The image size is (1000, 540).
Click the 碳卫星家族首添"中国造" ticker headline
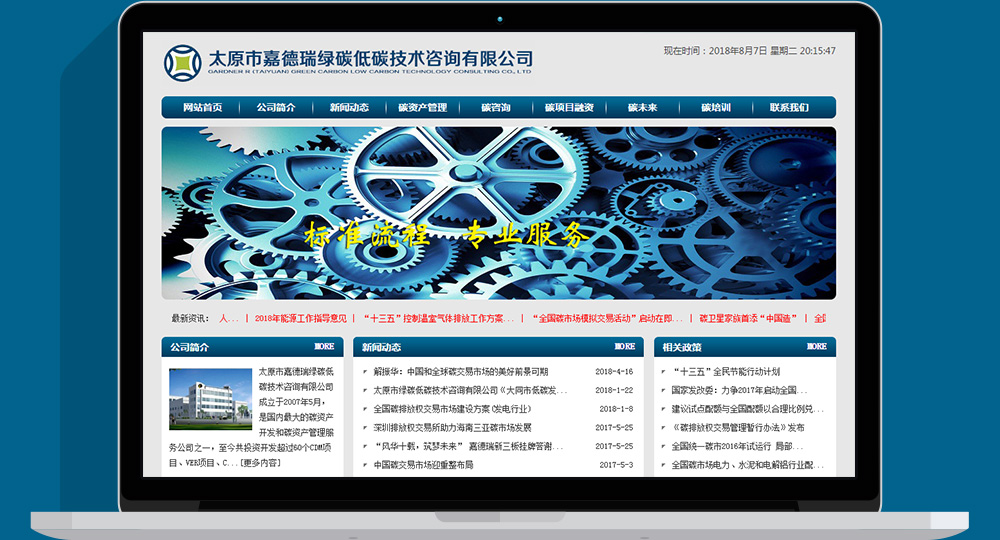pos(748,319)
